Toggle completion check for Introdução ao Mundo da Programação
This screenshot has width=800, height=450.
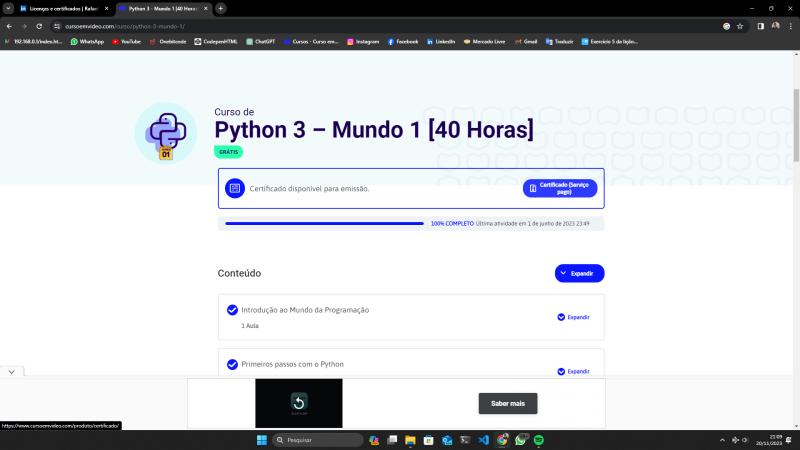coord(232,310)
